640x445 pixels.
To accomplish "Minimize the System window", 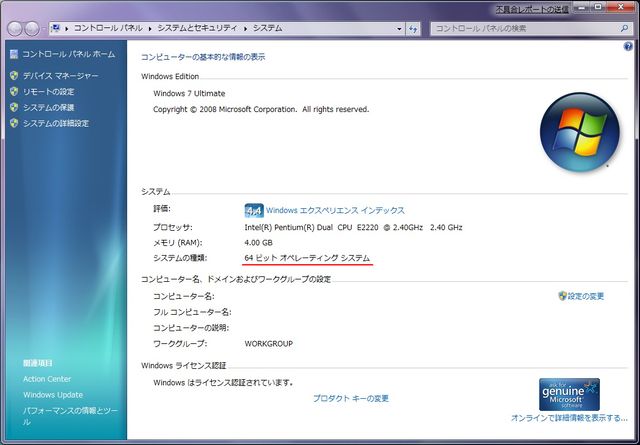I will [582, 7].
